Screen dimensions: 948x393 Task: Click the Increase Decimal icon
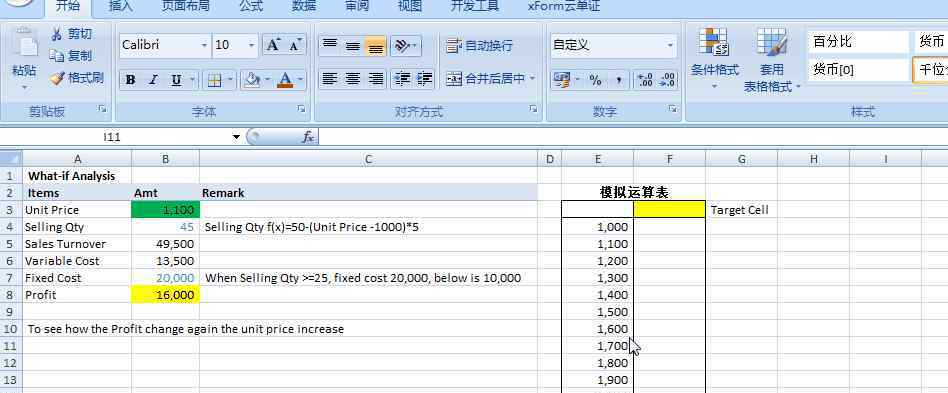click(645, 79)
